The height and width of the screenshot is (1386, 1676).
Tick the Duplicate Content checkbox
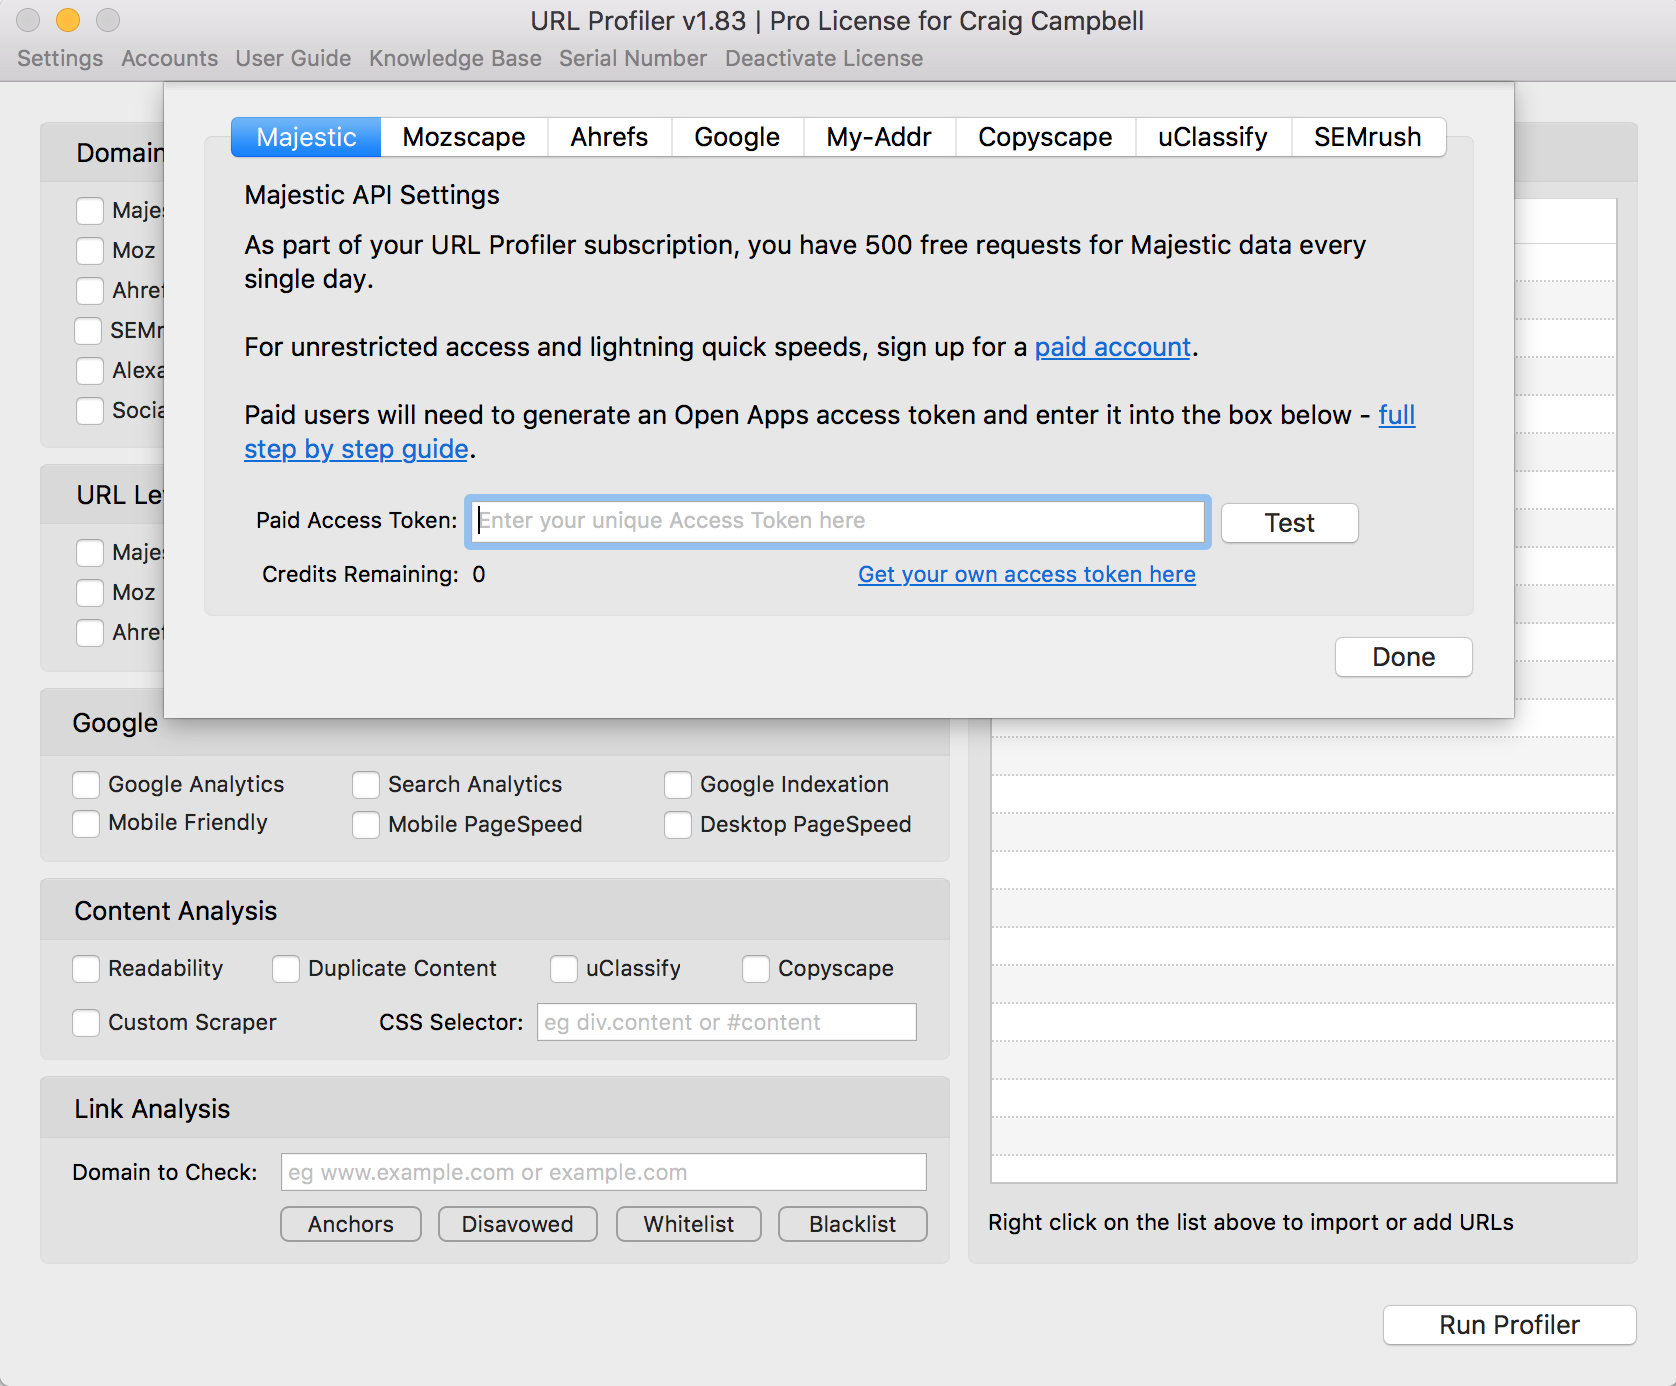click(x=286, y=969)
